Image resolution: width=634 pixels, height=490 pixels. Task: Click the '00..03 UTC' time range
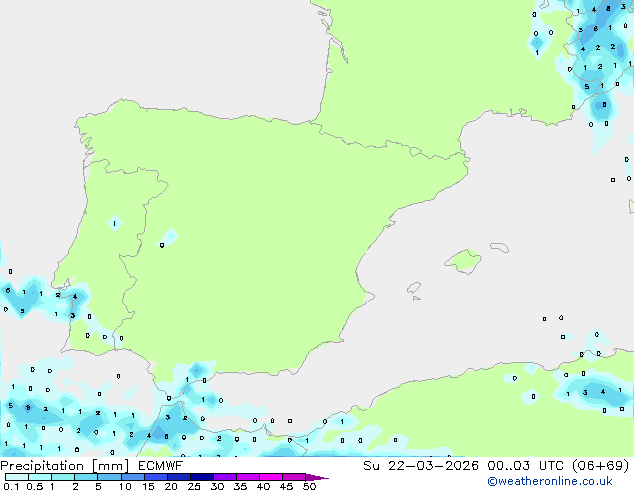pyautogui.click(x=525, y=466)
